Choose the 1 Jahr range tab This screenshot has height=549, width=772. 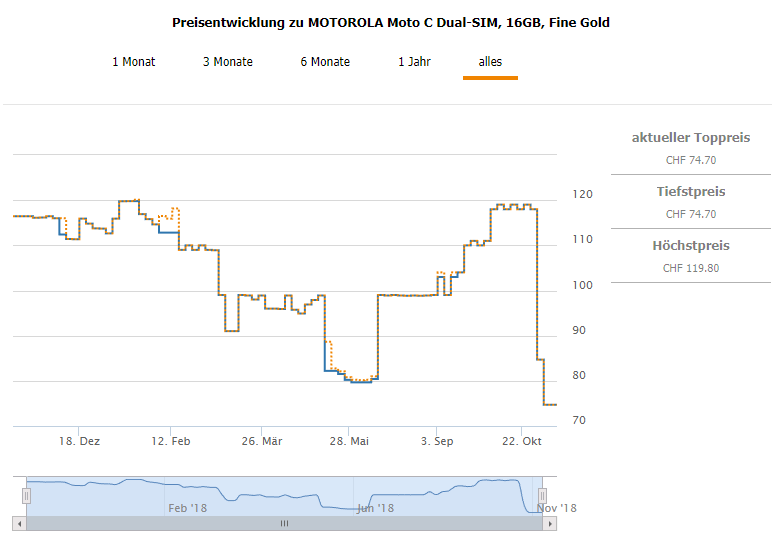[414, 62]
